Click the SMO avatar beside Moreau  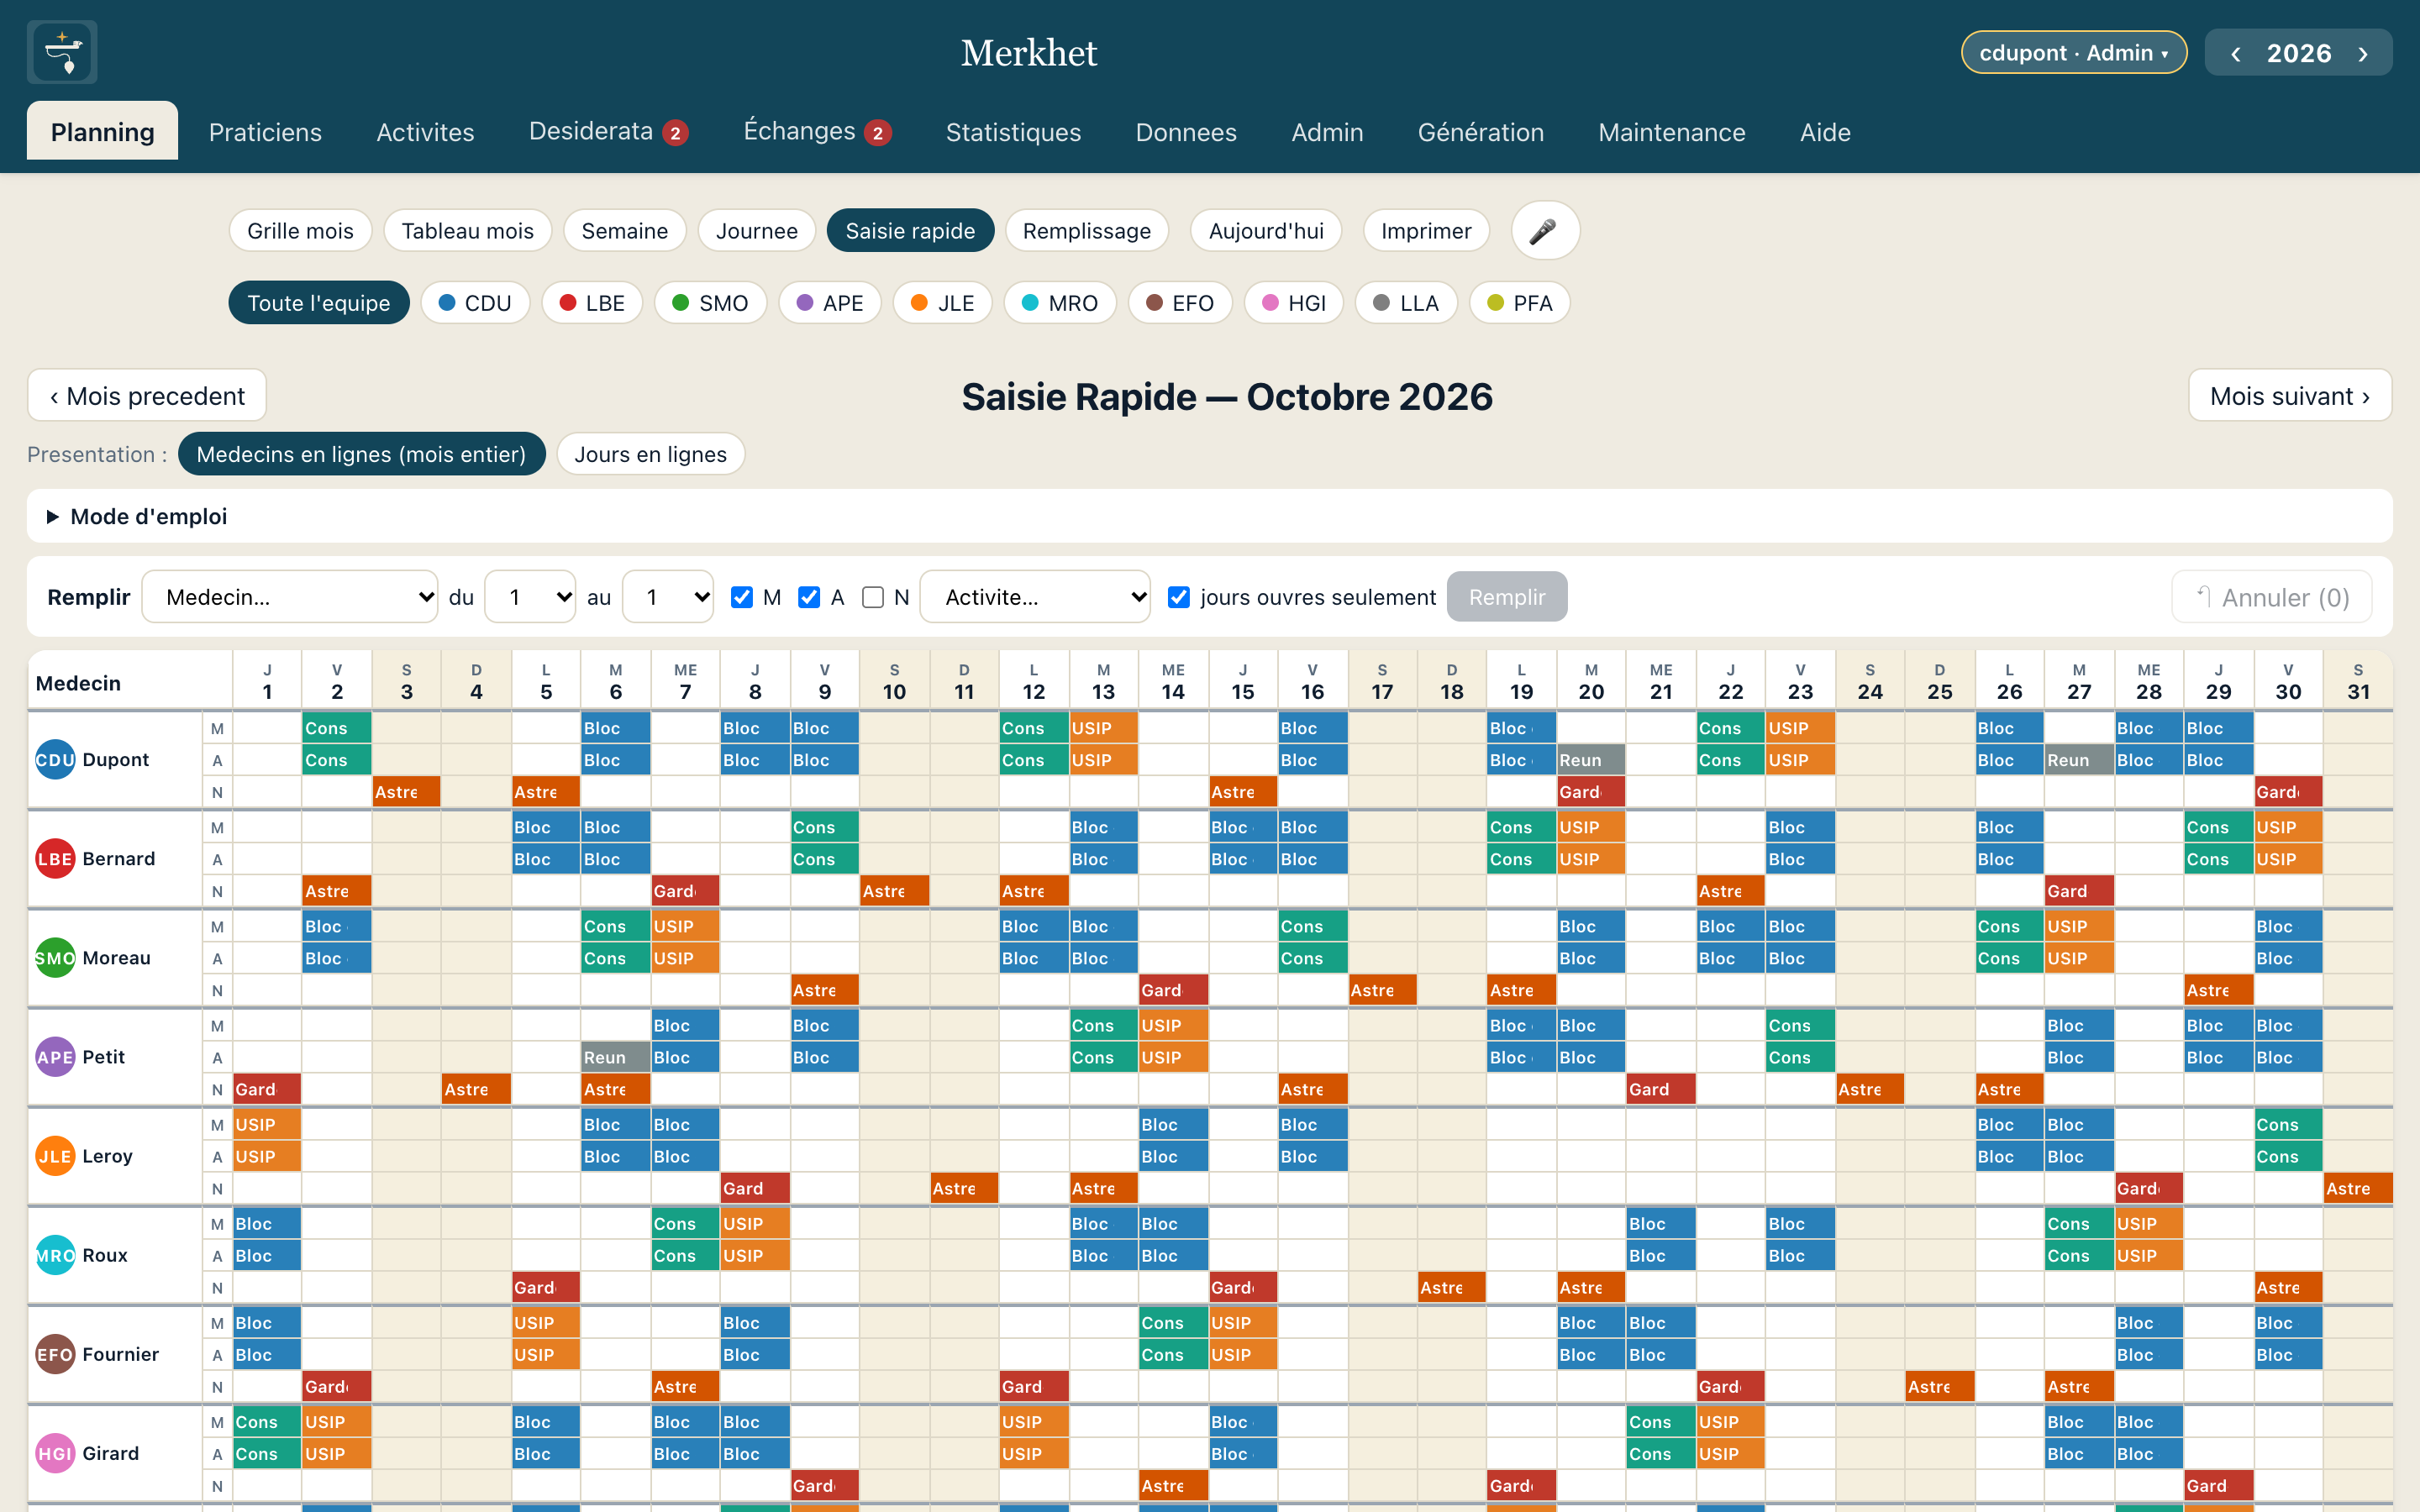click(55, 957)
